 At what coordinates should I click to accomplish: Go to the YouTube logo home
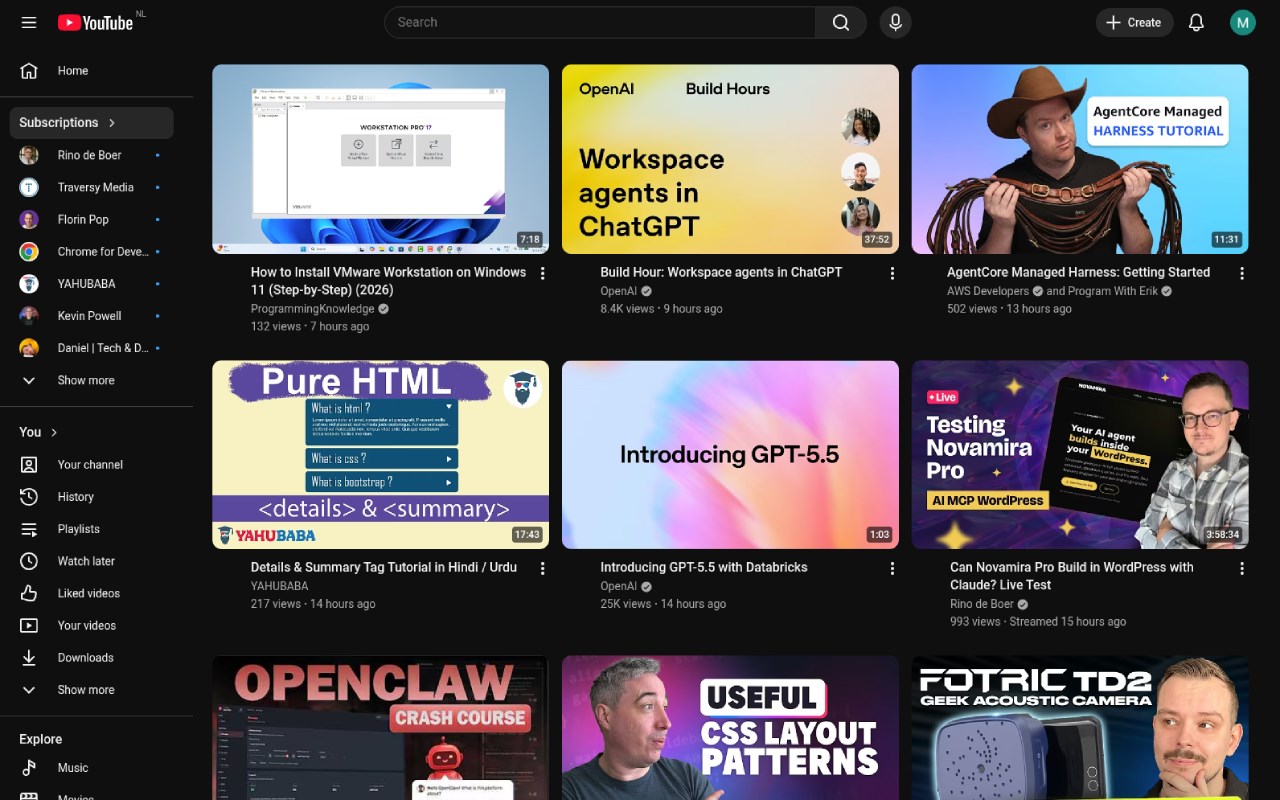point(95,22)
